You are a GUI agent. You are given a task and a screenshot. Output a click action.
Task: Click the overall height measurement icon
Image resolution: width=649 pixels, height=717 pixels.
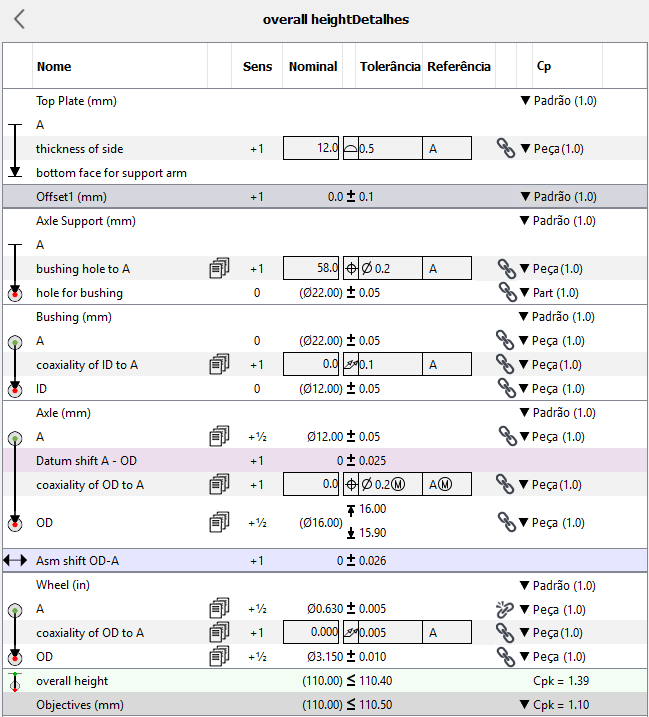click(x=15, y=681)
